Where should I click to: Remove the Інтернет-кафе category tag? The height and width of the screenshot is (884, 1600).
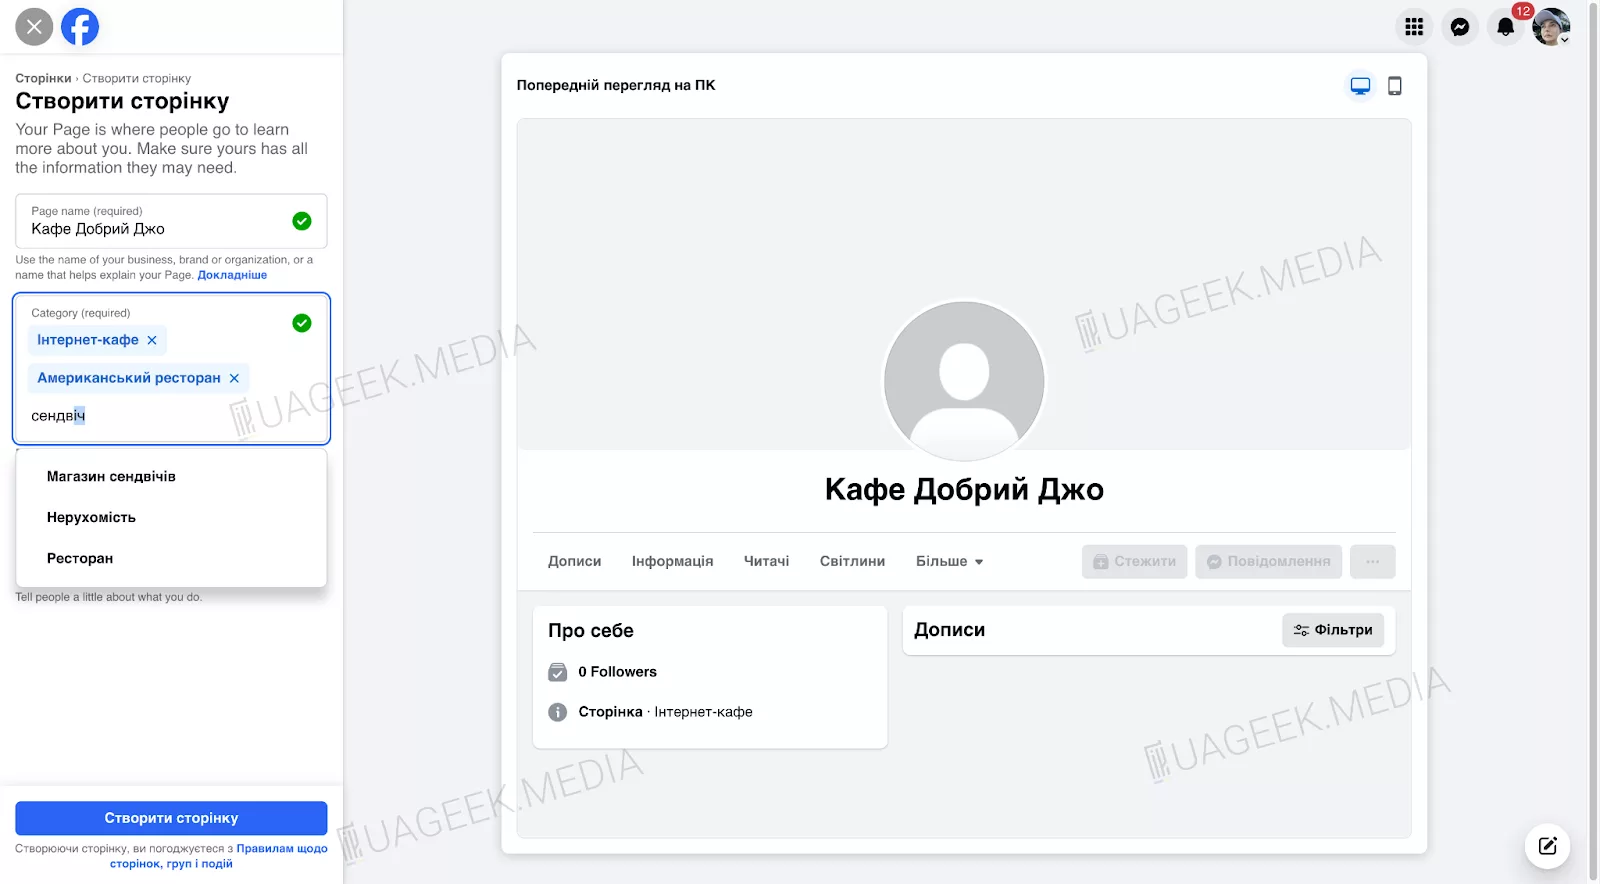coord(152,340)
